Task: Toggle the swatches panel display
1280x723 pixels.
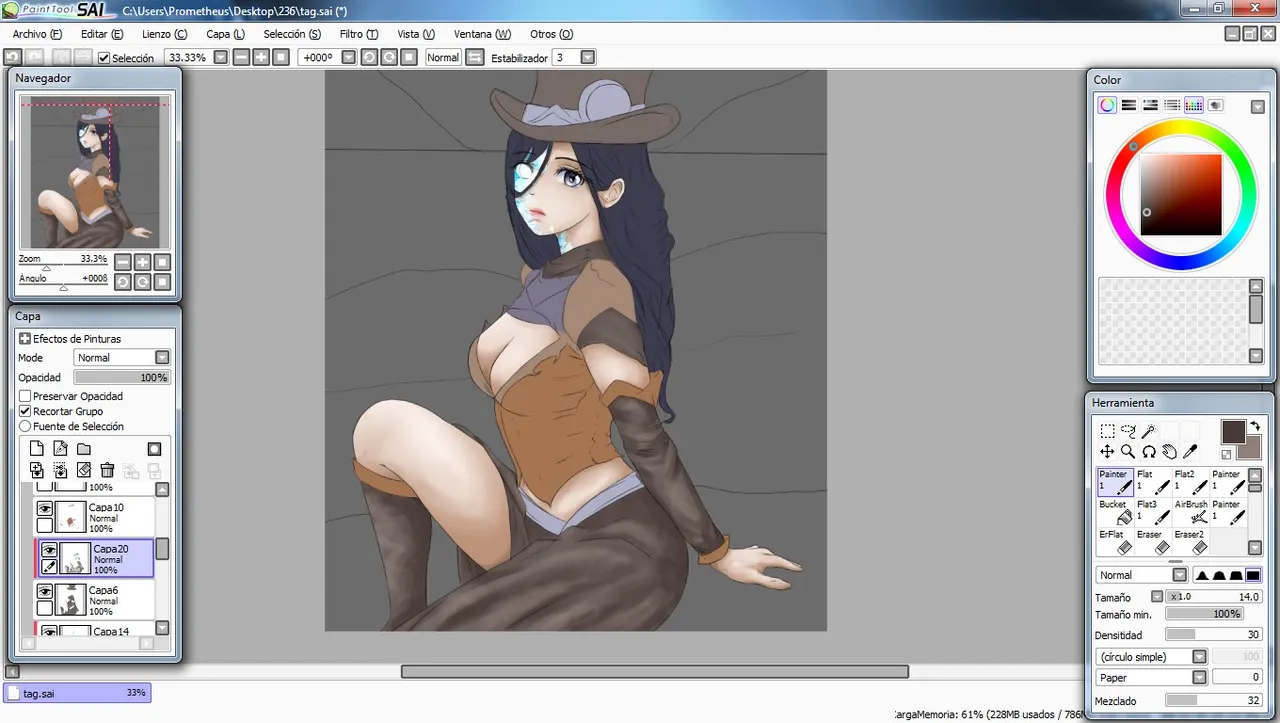Action: tap(1194, 105)
